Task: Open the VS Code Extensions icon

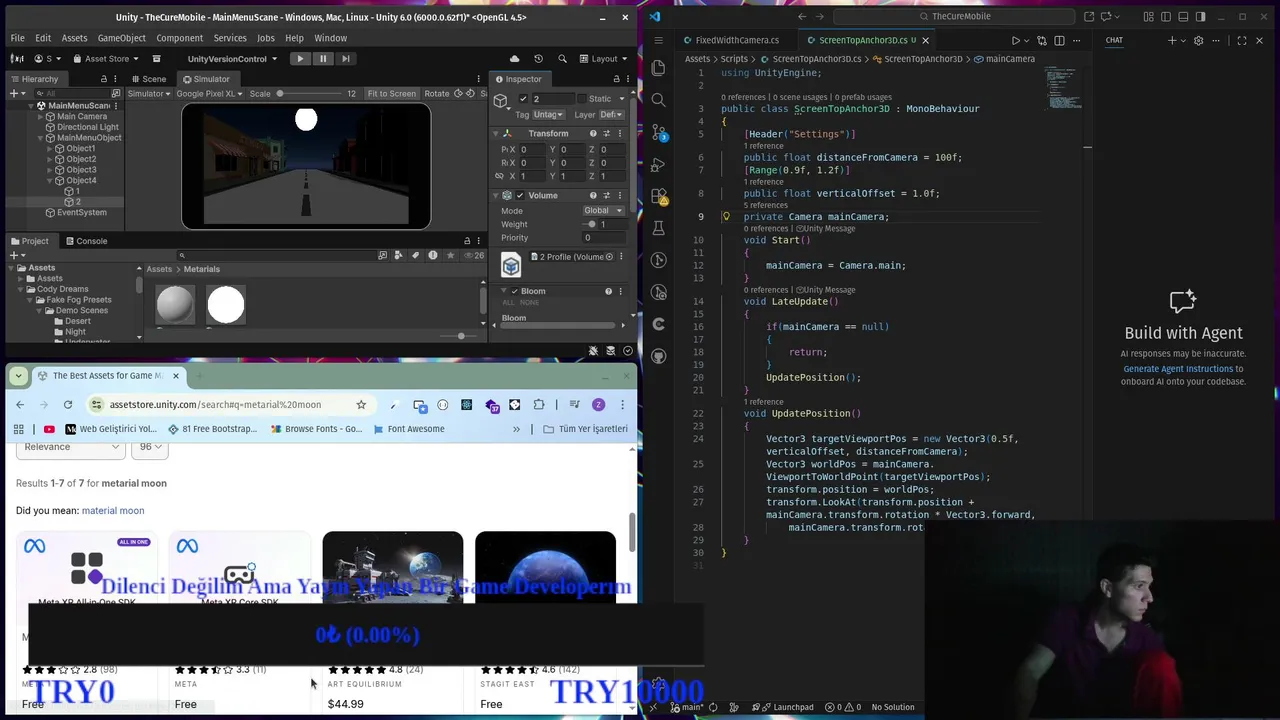Action: point(658,196)
